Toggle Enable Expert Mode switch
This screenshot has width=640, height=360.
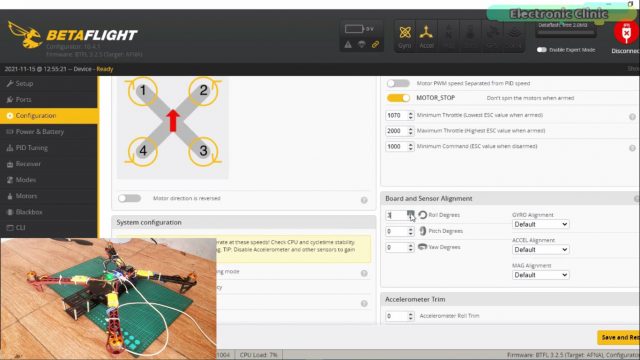(x=542, y=50)
